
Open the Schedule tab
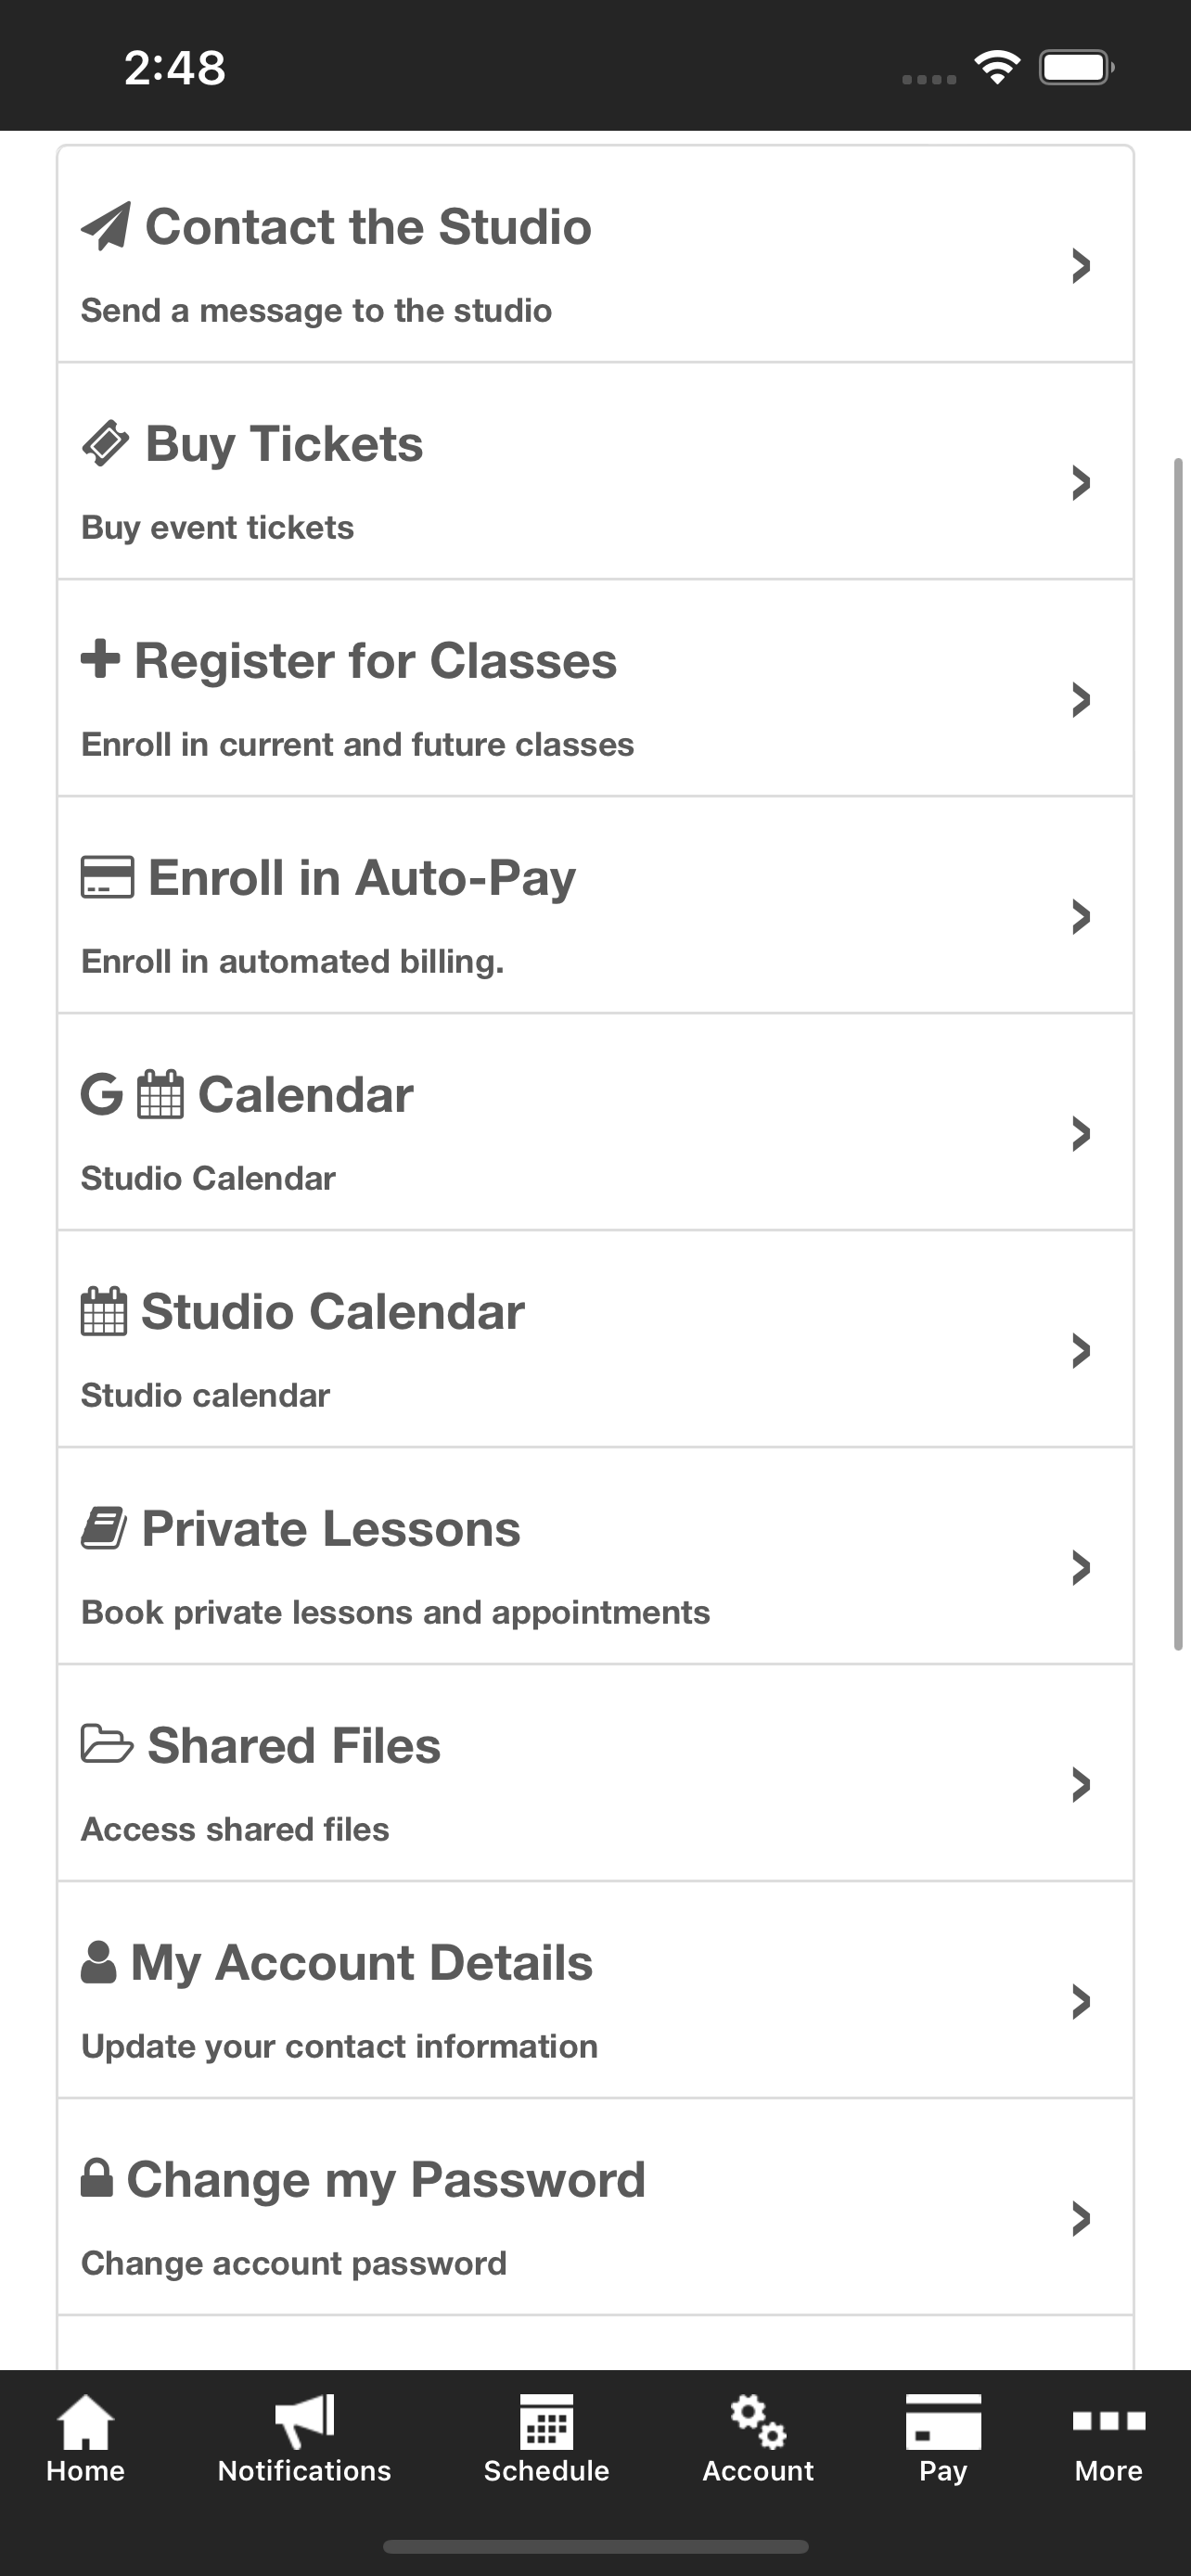pyautogui.click(x=546, y=2440)
